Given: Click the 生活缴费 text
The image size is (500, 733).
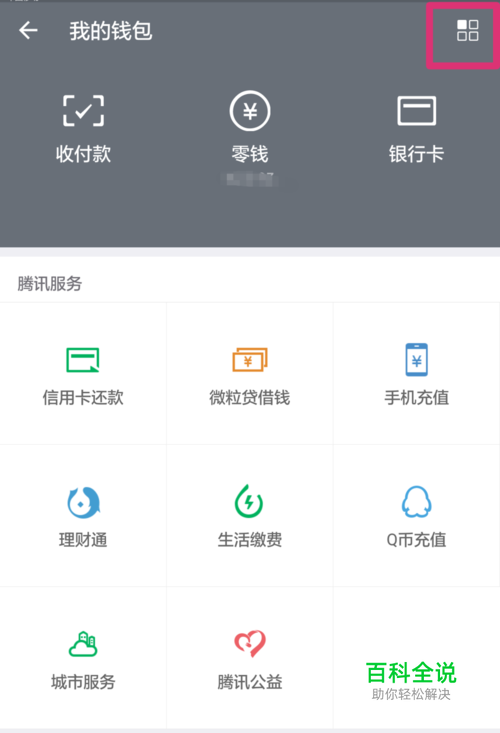Looking at the screenshot, I should pos(250,540).
